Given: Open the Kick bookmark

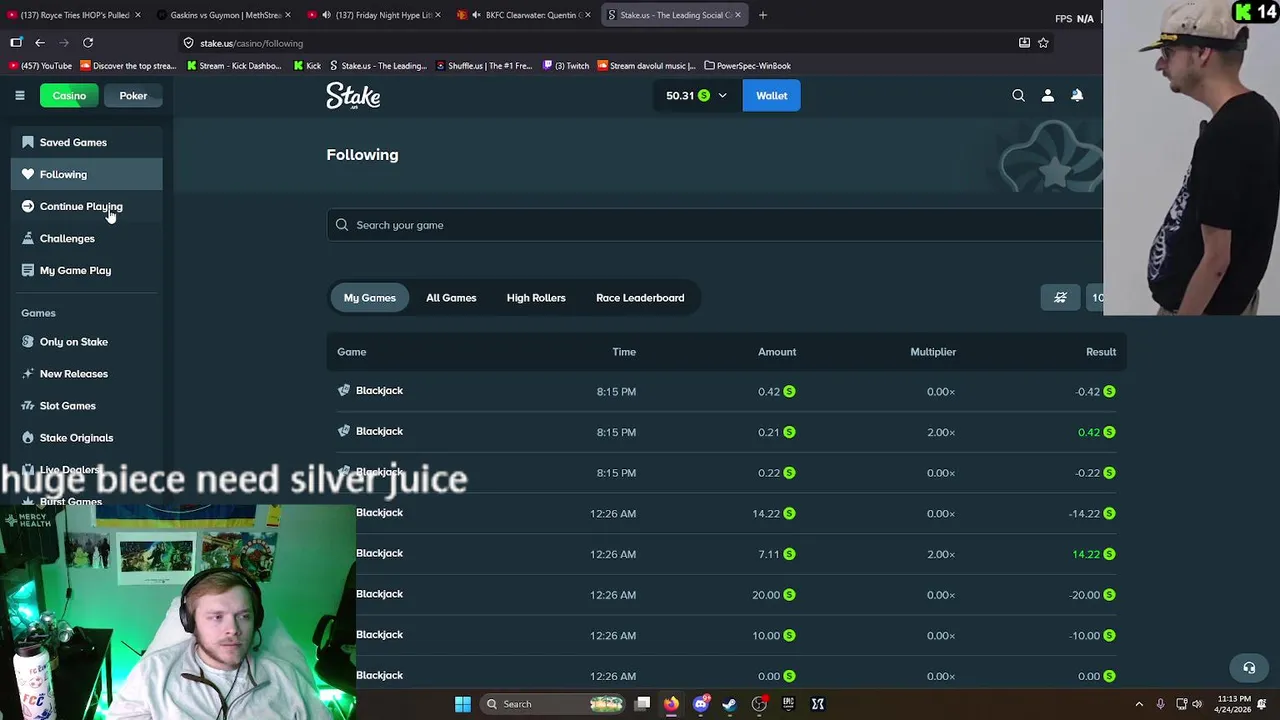Looking at the screenshot, I should pyautogui.click(x=308, y=66).
